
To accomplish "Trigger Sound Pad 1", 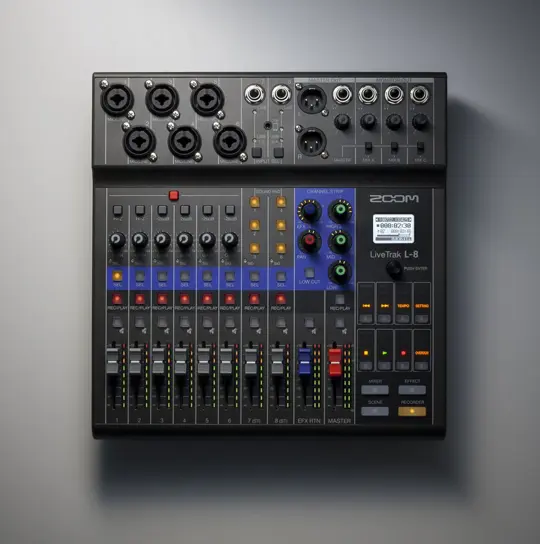I will point(254,202).
